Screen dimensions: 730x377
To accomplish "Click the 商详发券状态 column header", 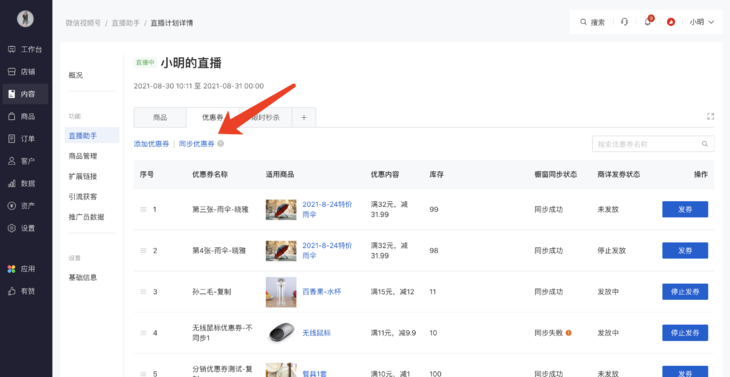I will point(619,175).
